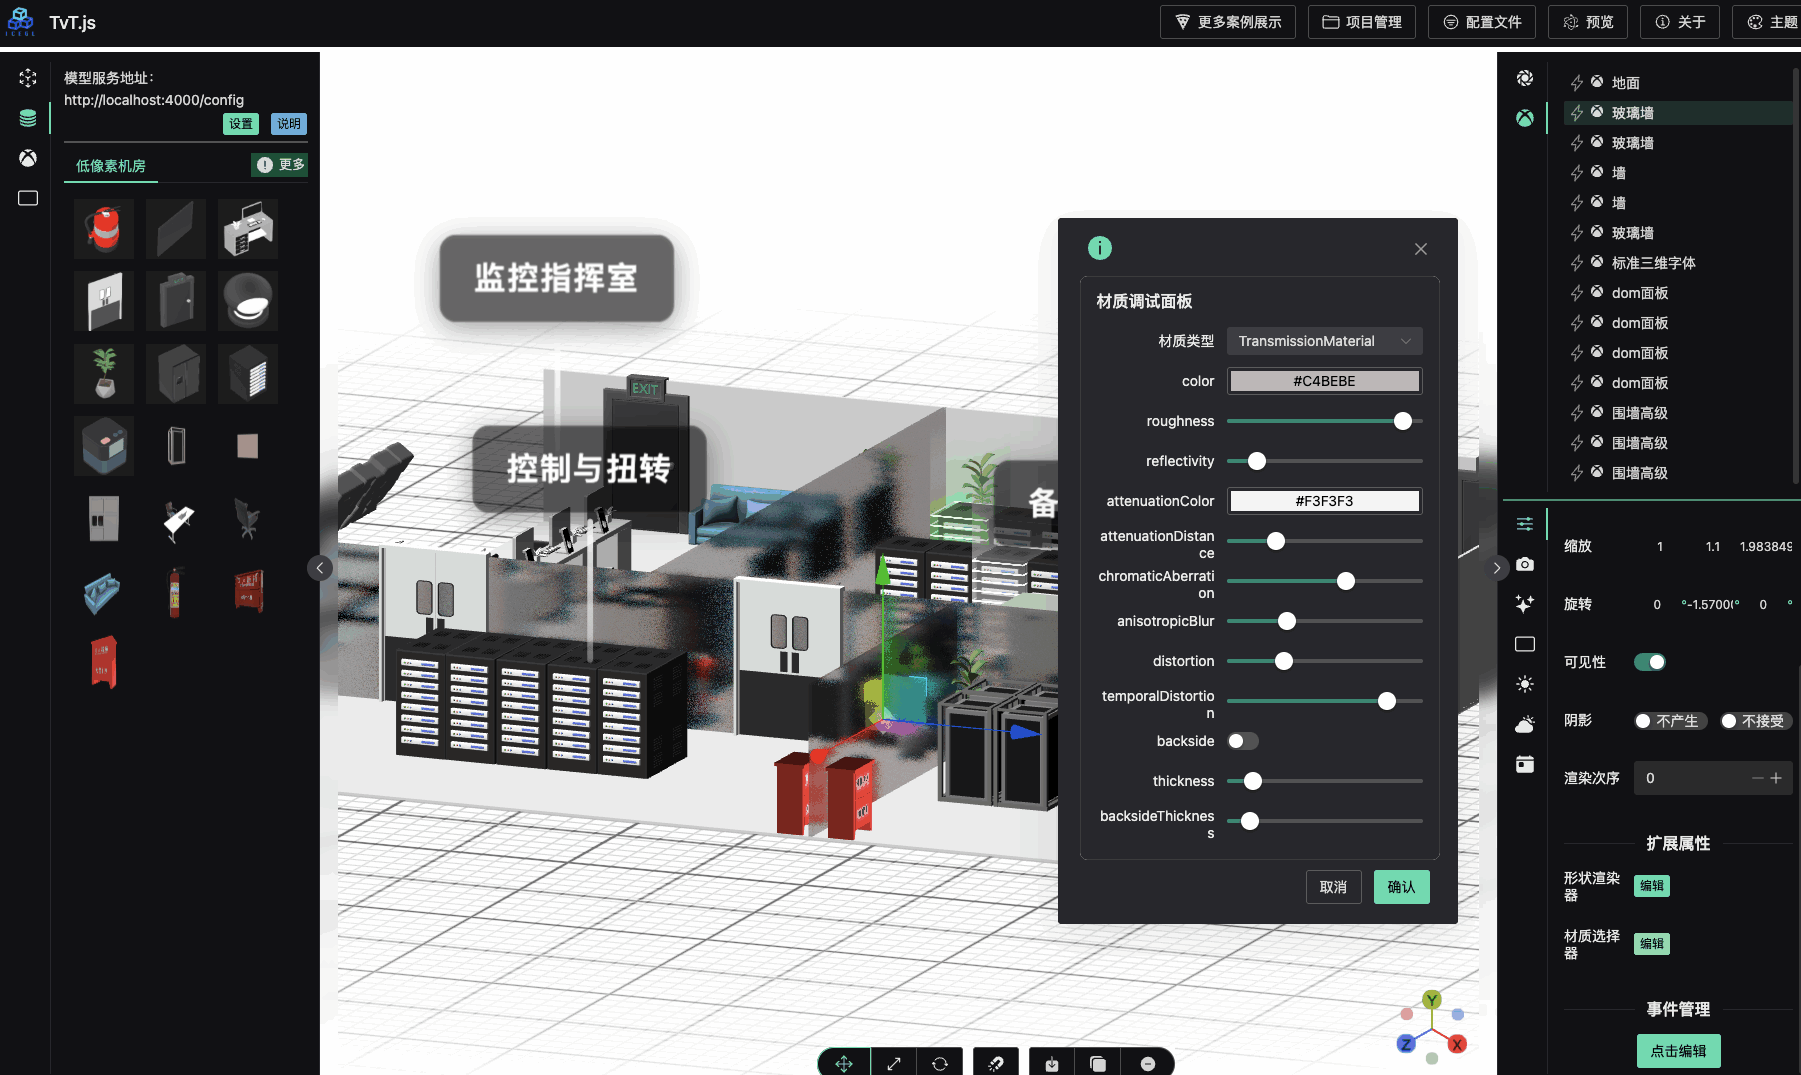
Task: Click the copy/duplicate object icon
Action: coord(1098,1063)
